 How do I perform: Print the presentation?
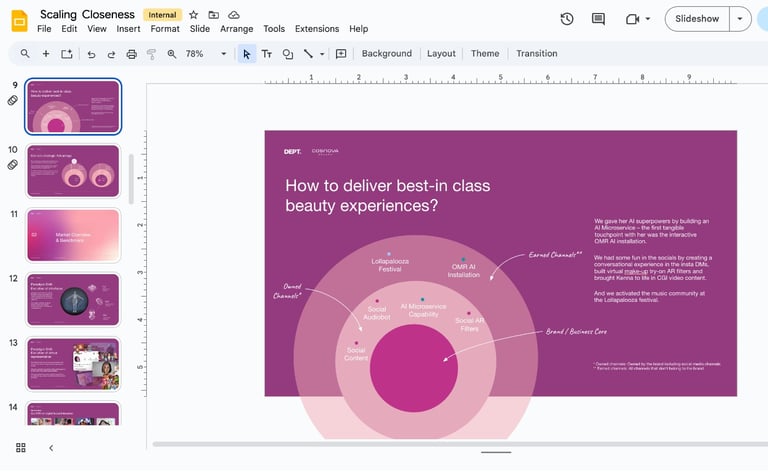click(x=131, y=54)
